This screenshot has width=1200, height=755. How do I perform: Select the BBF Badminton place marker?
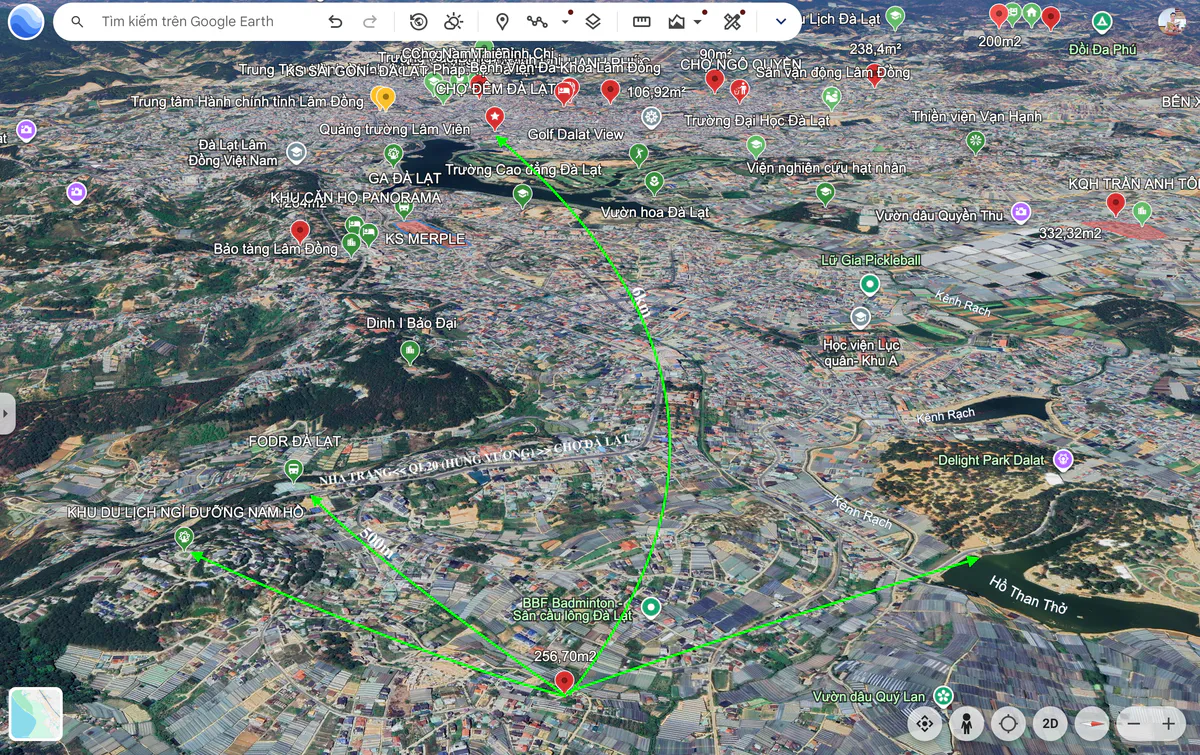click(x=652, y=607)
